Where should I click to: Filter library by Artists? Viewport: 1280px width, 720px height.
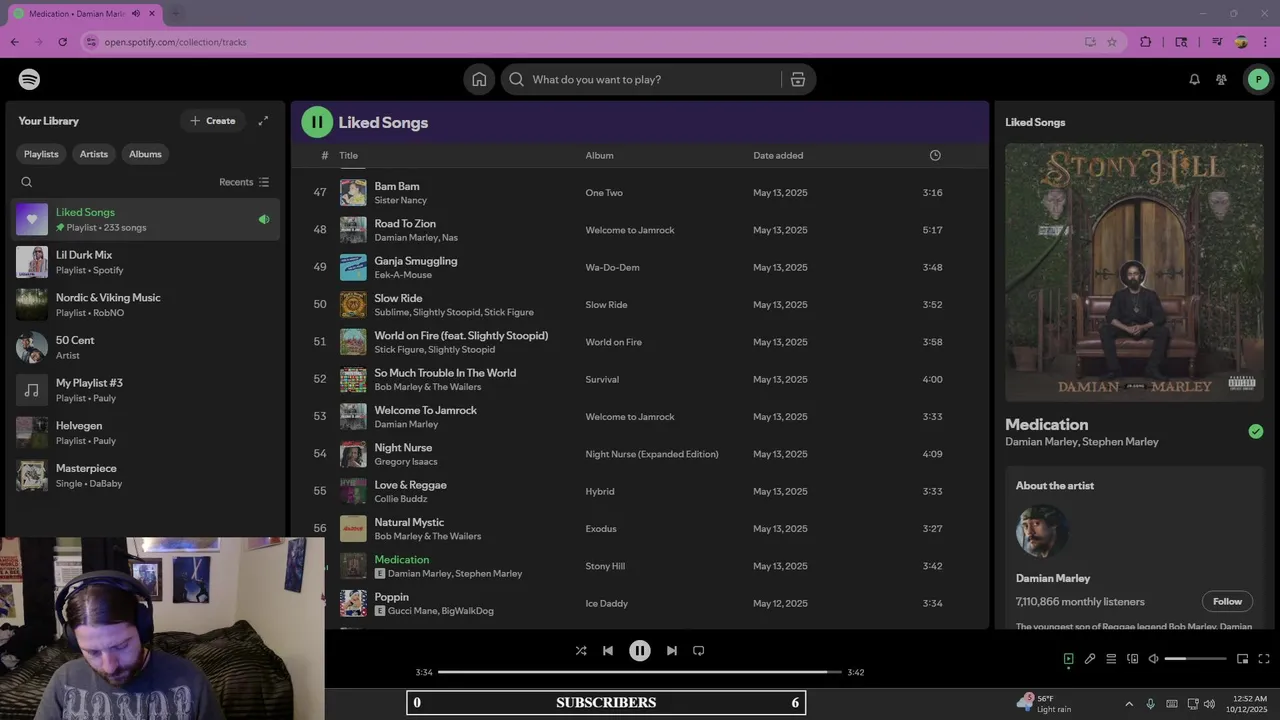pos(94,154)
